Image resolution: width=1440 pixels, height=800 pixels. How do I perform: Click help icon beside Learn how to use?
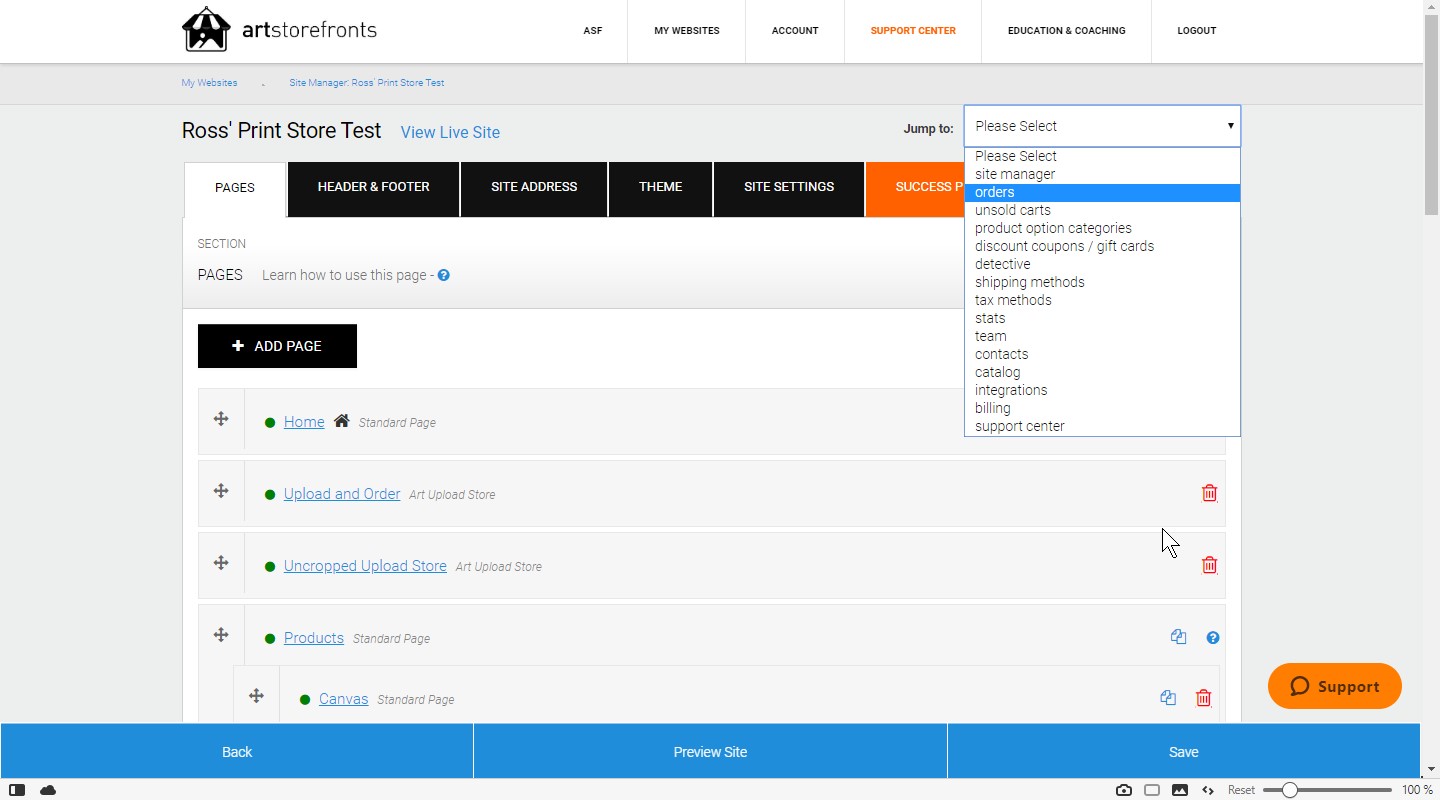pyautogui.click(x=443, y=275)
